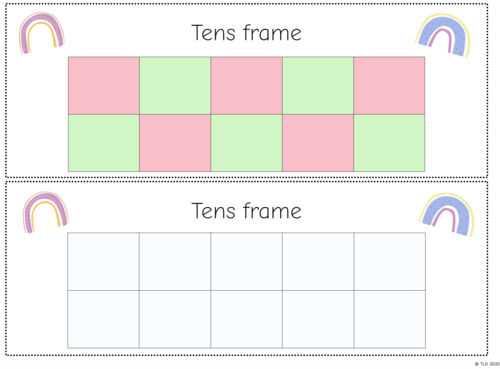Click the purple and yellow rainbow in upper frame

tap(41, 33)
